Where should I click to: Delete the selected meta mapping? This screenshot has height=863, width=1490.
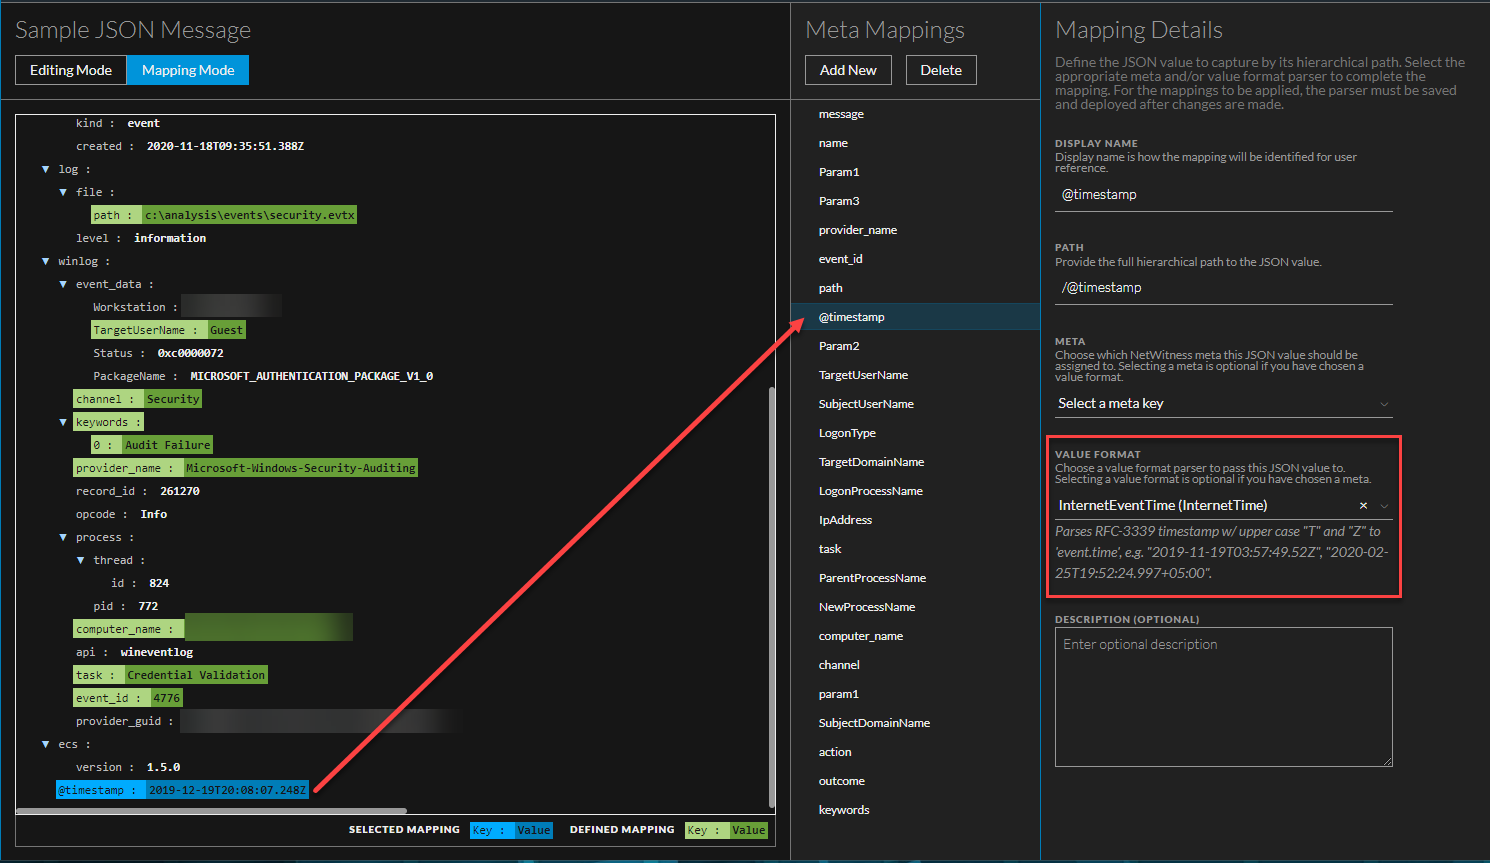[941, 70]
